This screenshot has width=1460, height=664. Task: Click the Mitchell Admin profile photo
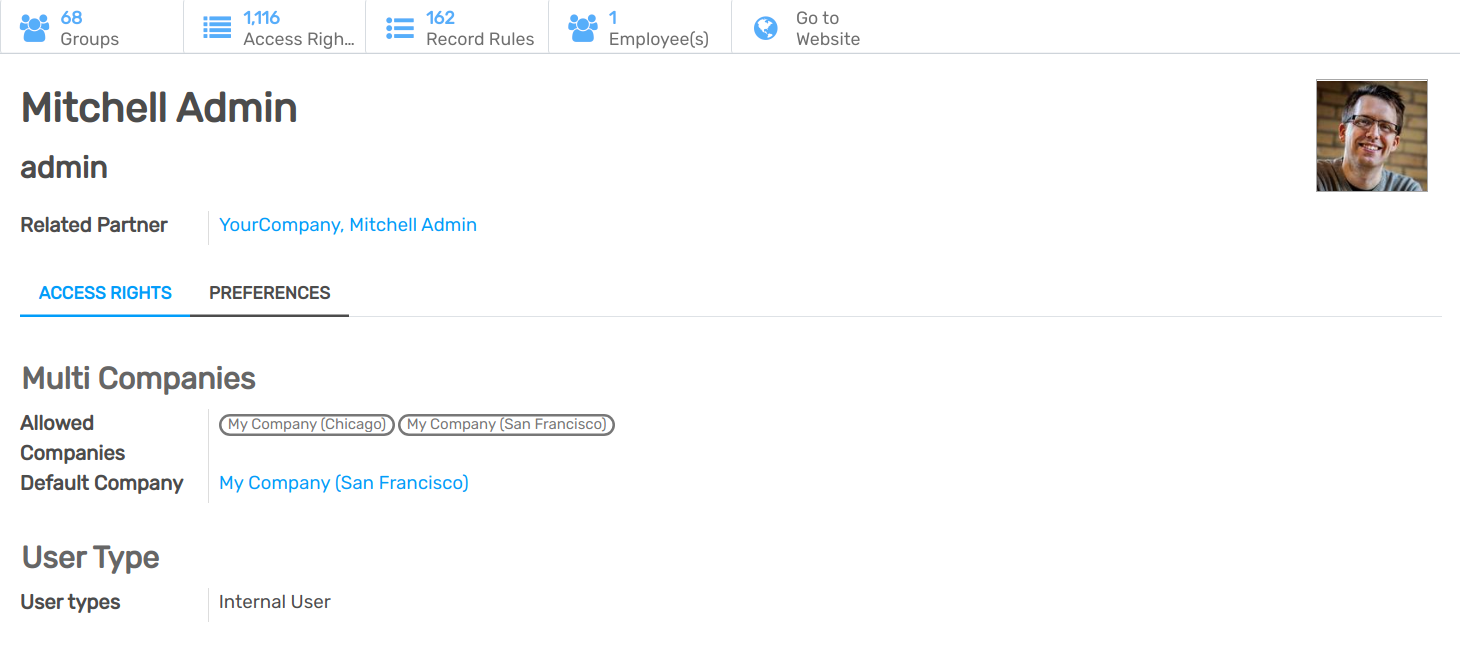tap(1371, 135)
